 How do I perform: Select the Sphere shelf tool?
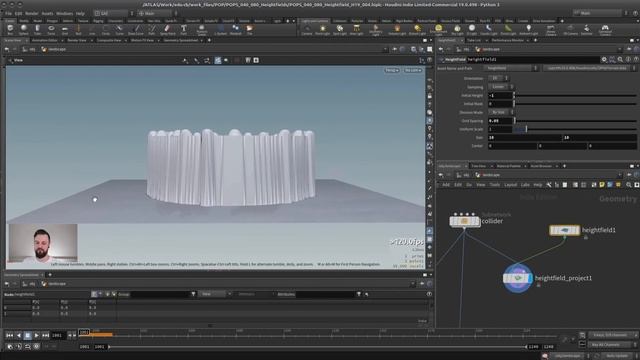tap(24, 29)
